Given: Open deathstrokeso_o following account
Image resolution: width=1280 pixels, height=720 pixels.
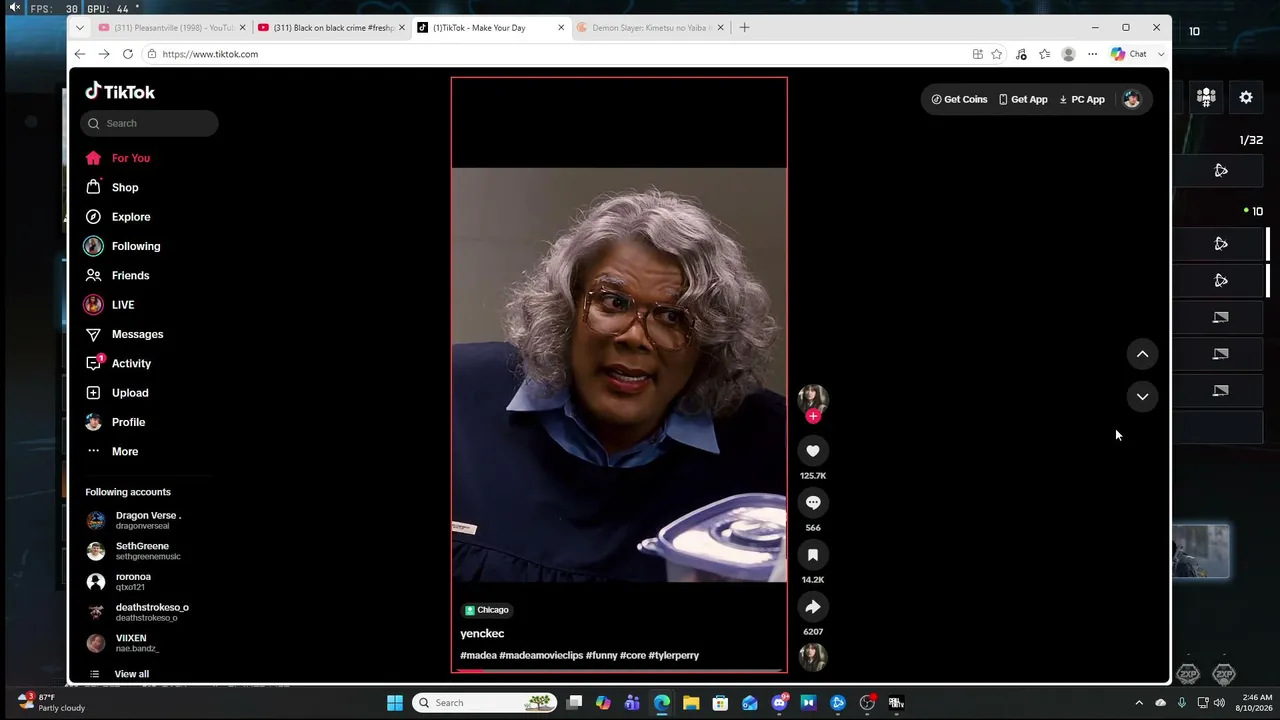Looking at the screenshot, I should click(x=138, y=612).
